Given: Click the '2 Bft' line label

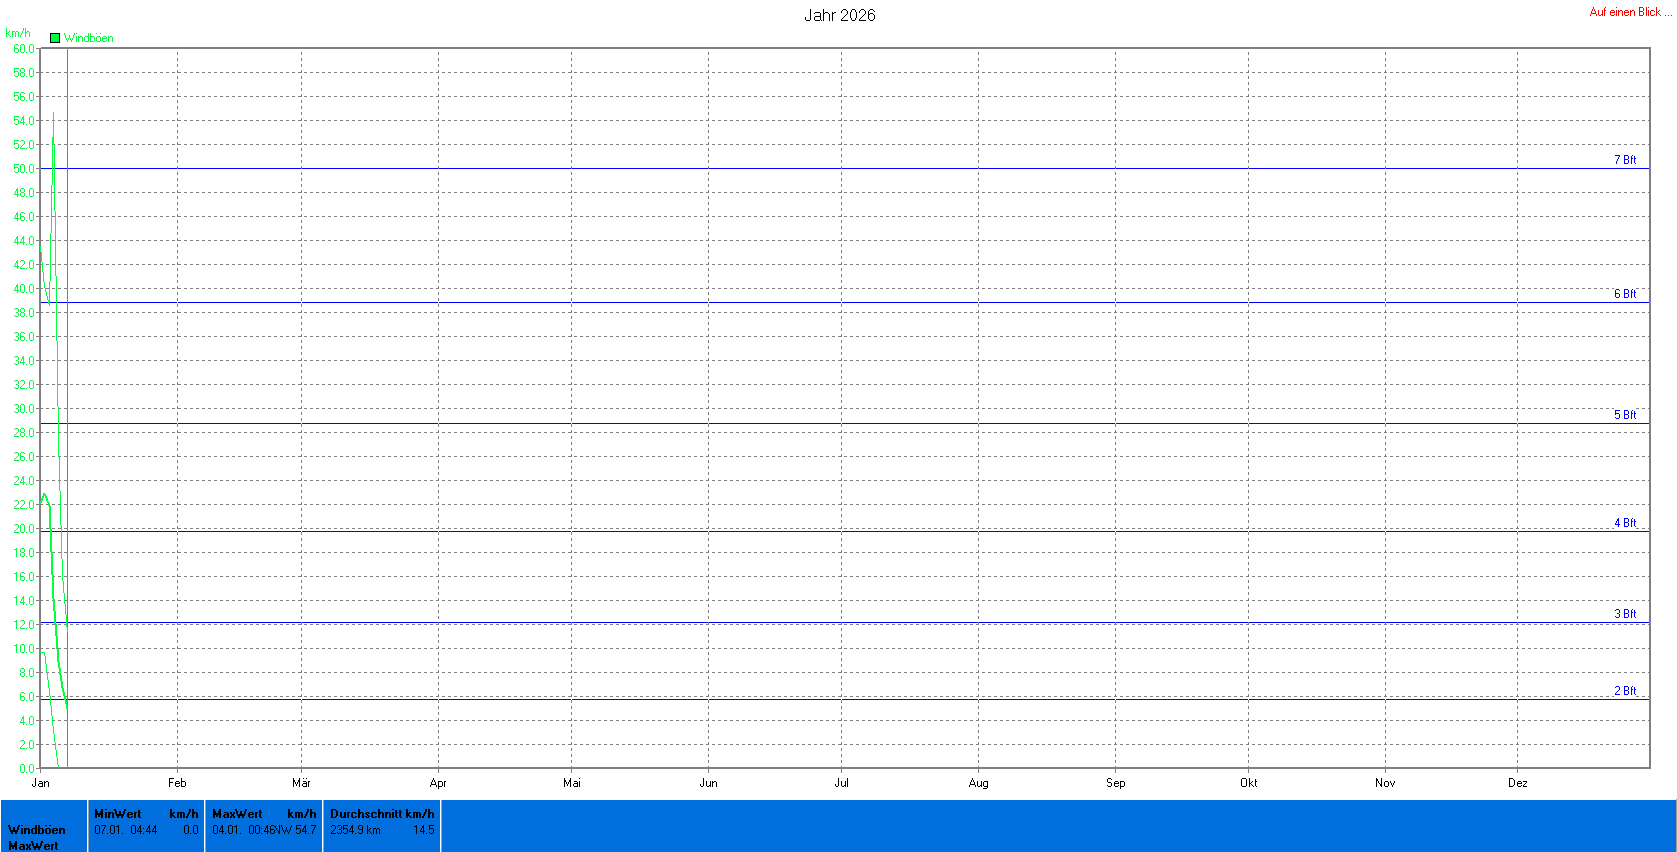Looking at the screenshot, I should [x=1625, y=691].
